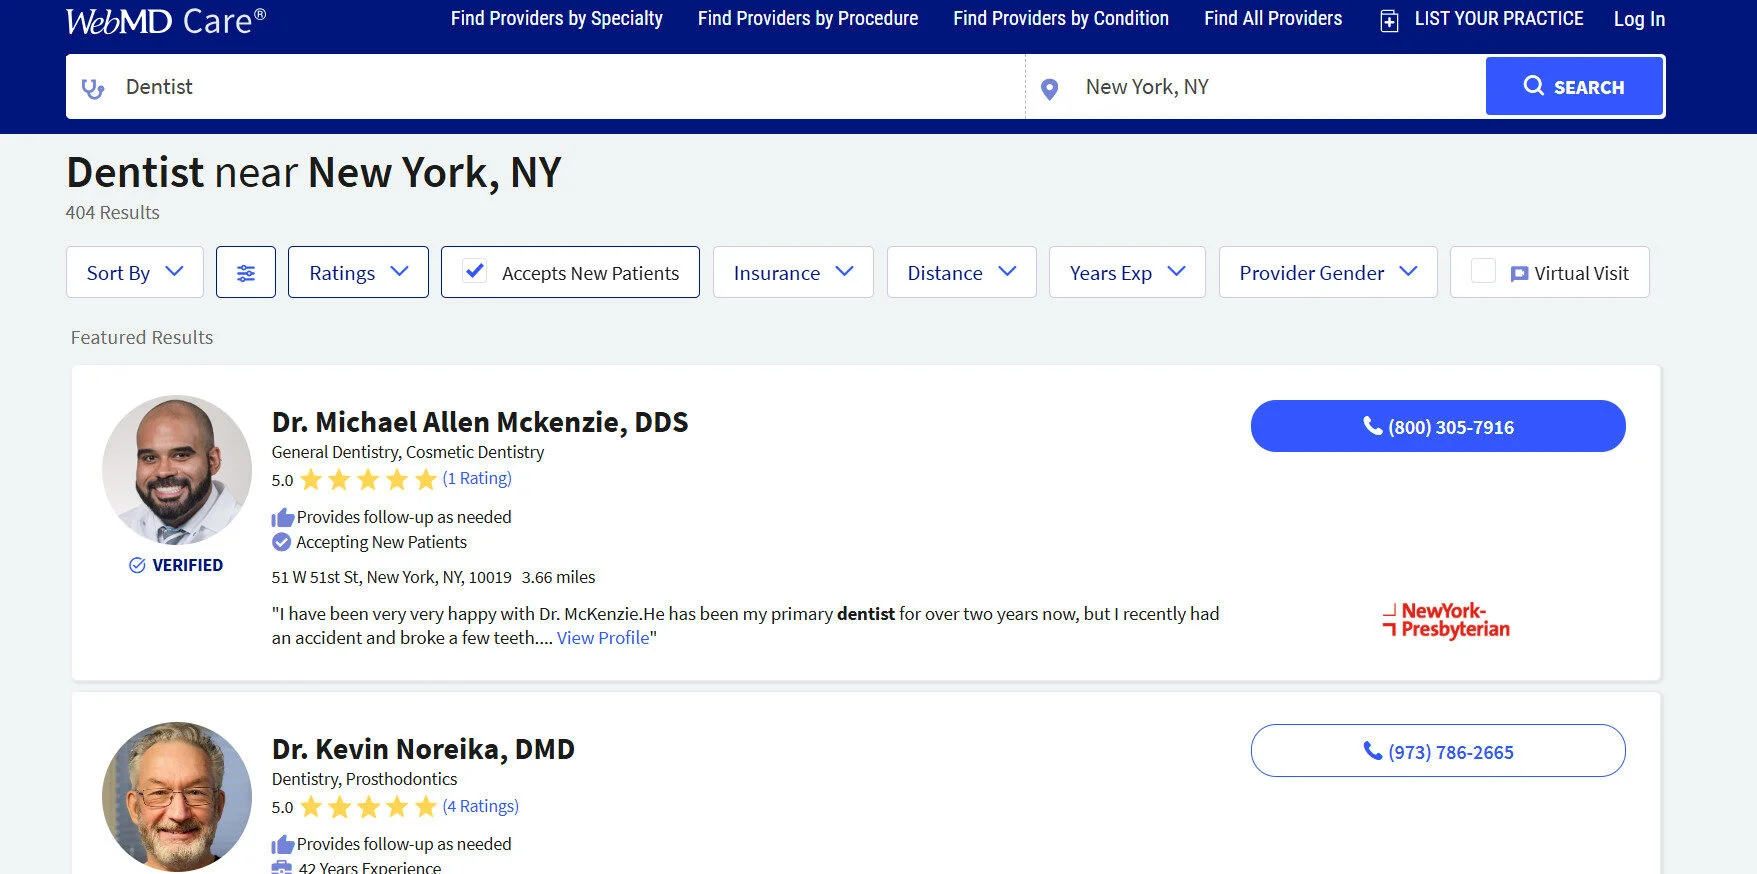Viewport: 1757px width, 874px height.
Task: Expand the Insurance filter
Action: 793,271
